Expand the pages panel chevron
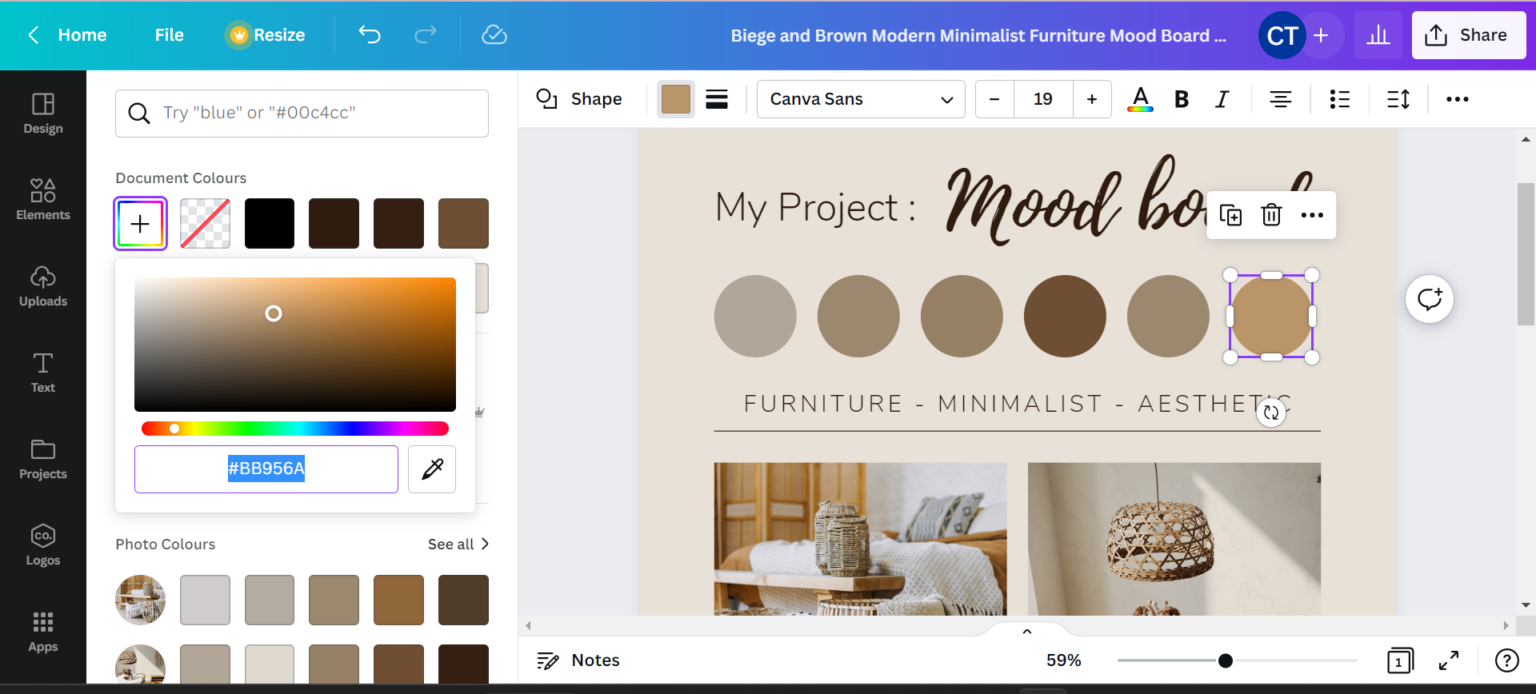The height and width of the screenshot is (694, 1536). tap(1026, 631)
